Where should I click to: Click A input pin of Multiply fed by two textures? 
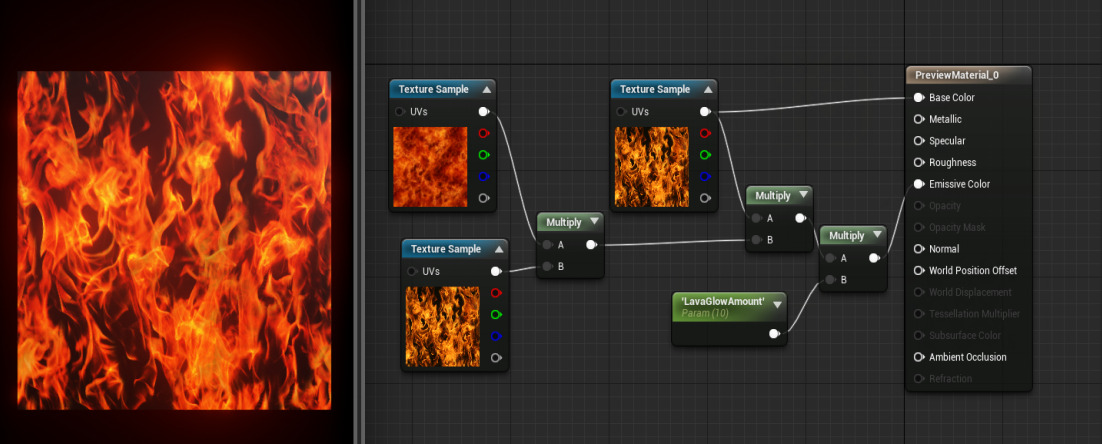[x=547, y=245]
